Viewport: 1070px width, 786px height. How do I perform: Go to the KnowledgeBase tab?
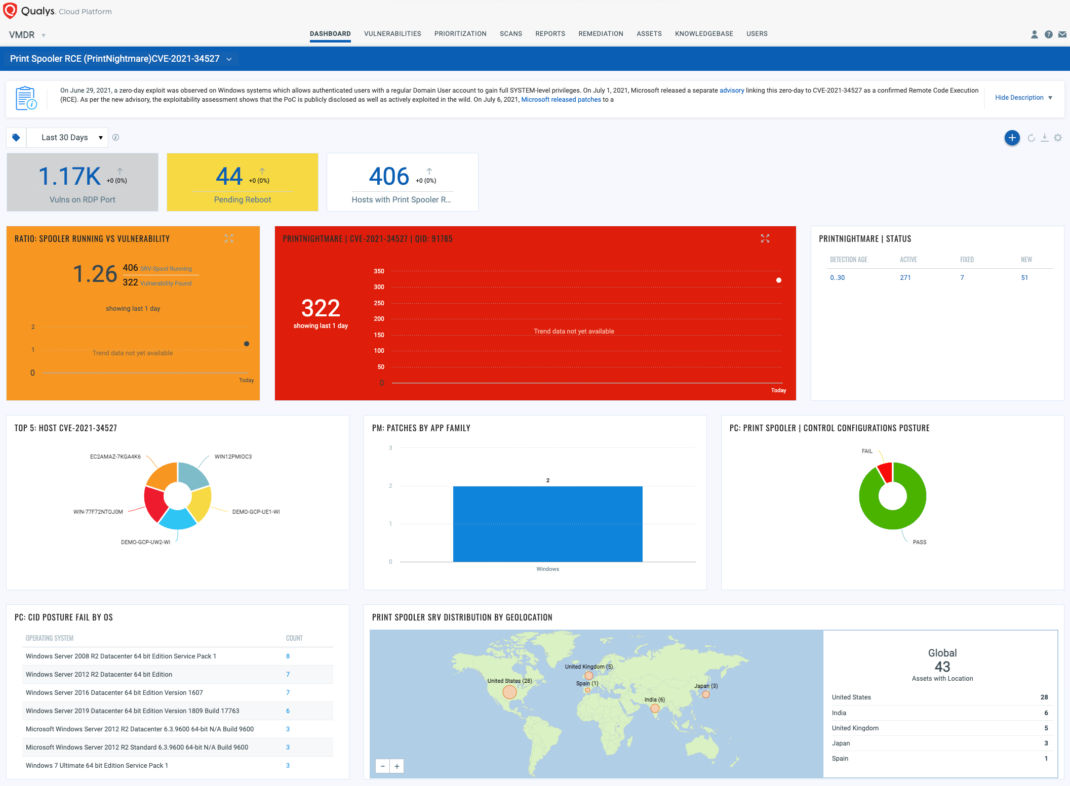pyautogui.click(x=704, y=33)
